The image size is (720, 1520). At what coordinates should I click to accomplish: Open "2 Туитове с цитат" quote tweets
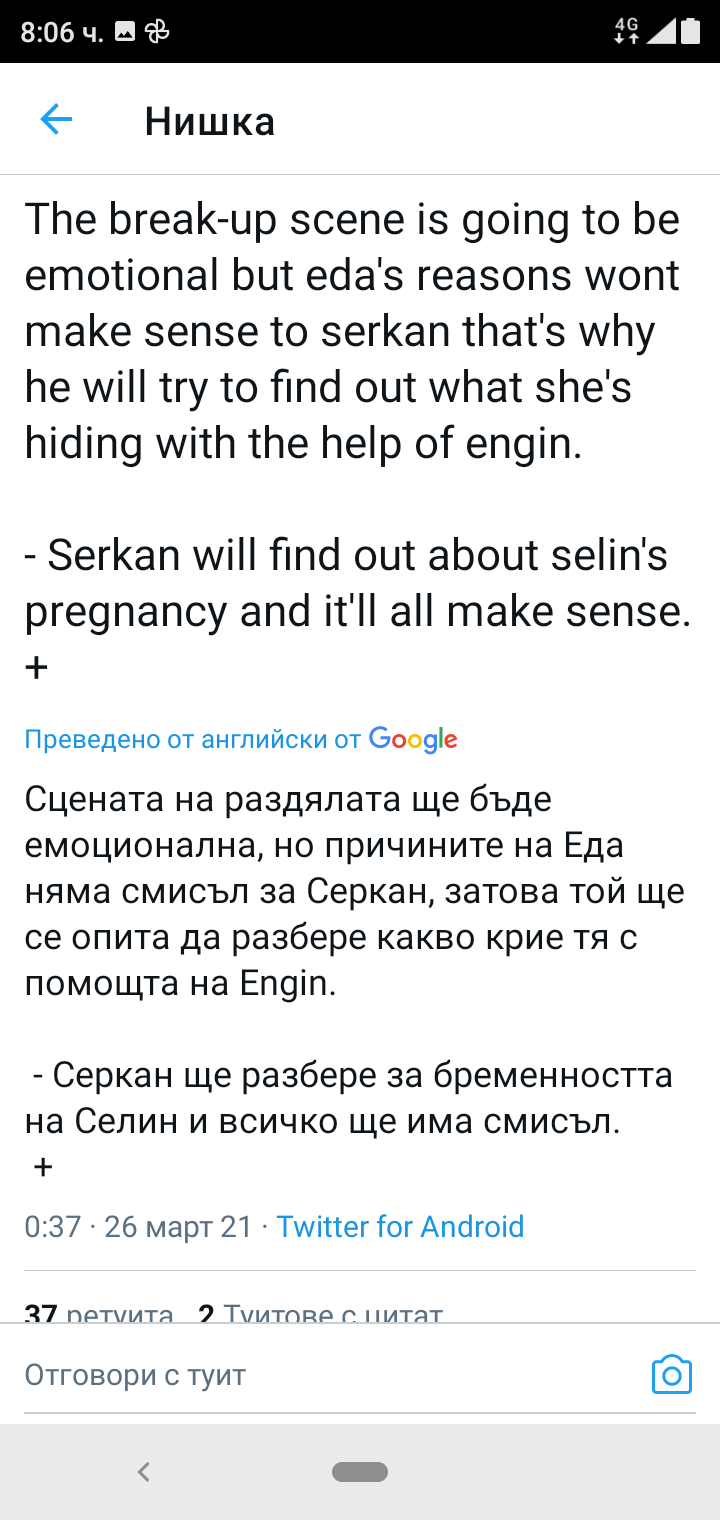tap(320, 1314)
